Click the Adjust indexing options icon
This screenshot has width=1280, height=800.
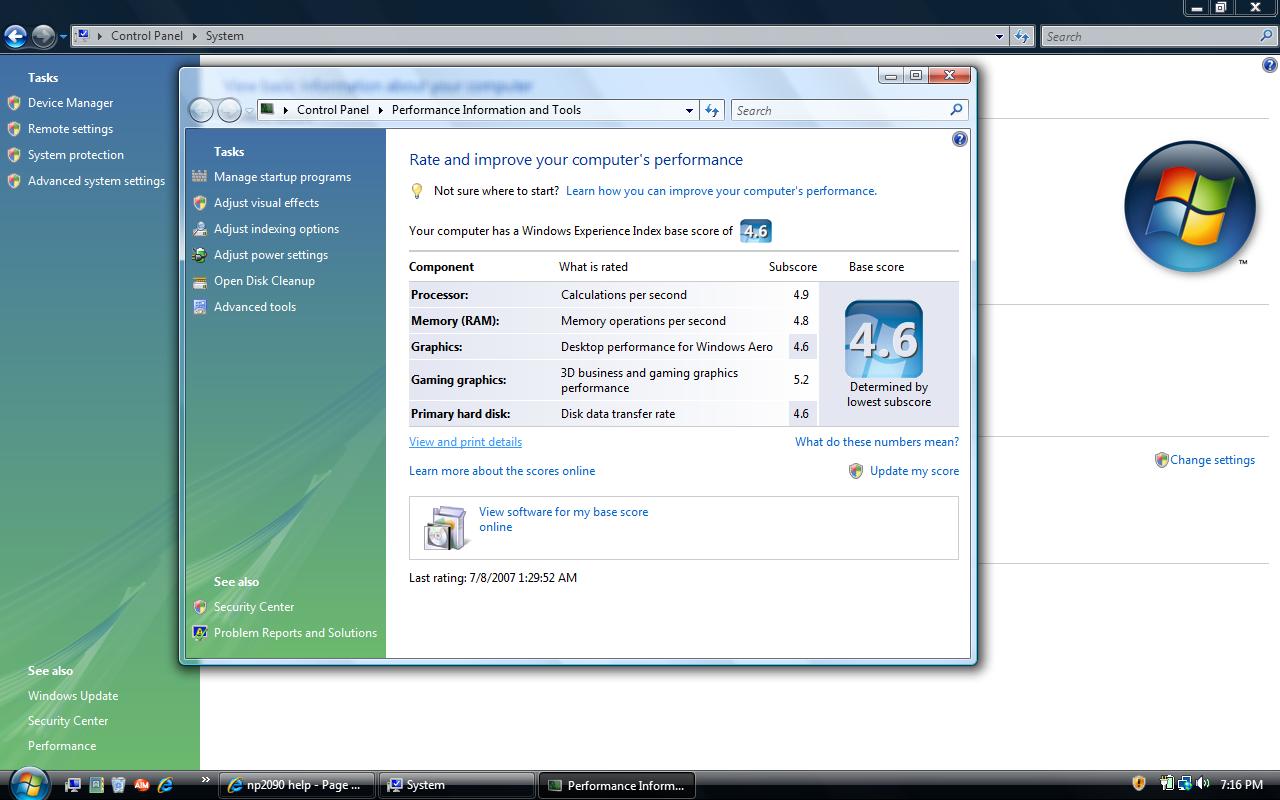point(200,229)
